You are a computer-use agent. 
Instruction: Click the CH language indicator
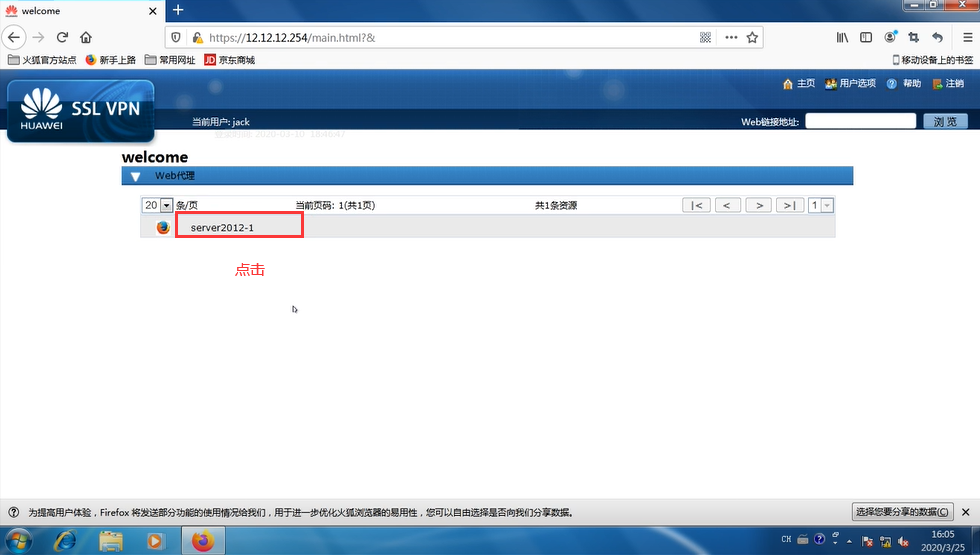(x=786, y=539)
